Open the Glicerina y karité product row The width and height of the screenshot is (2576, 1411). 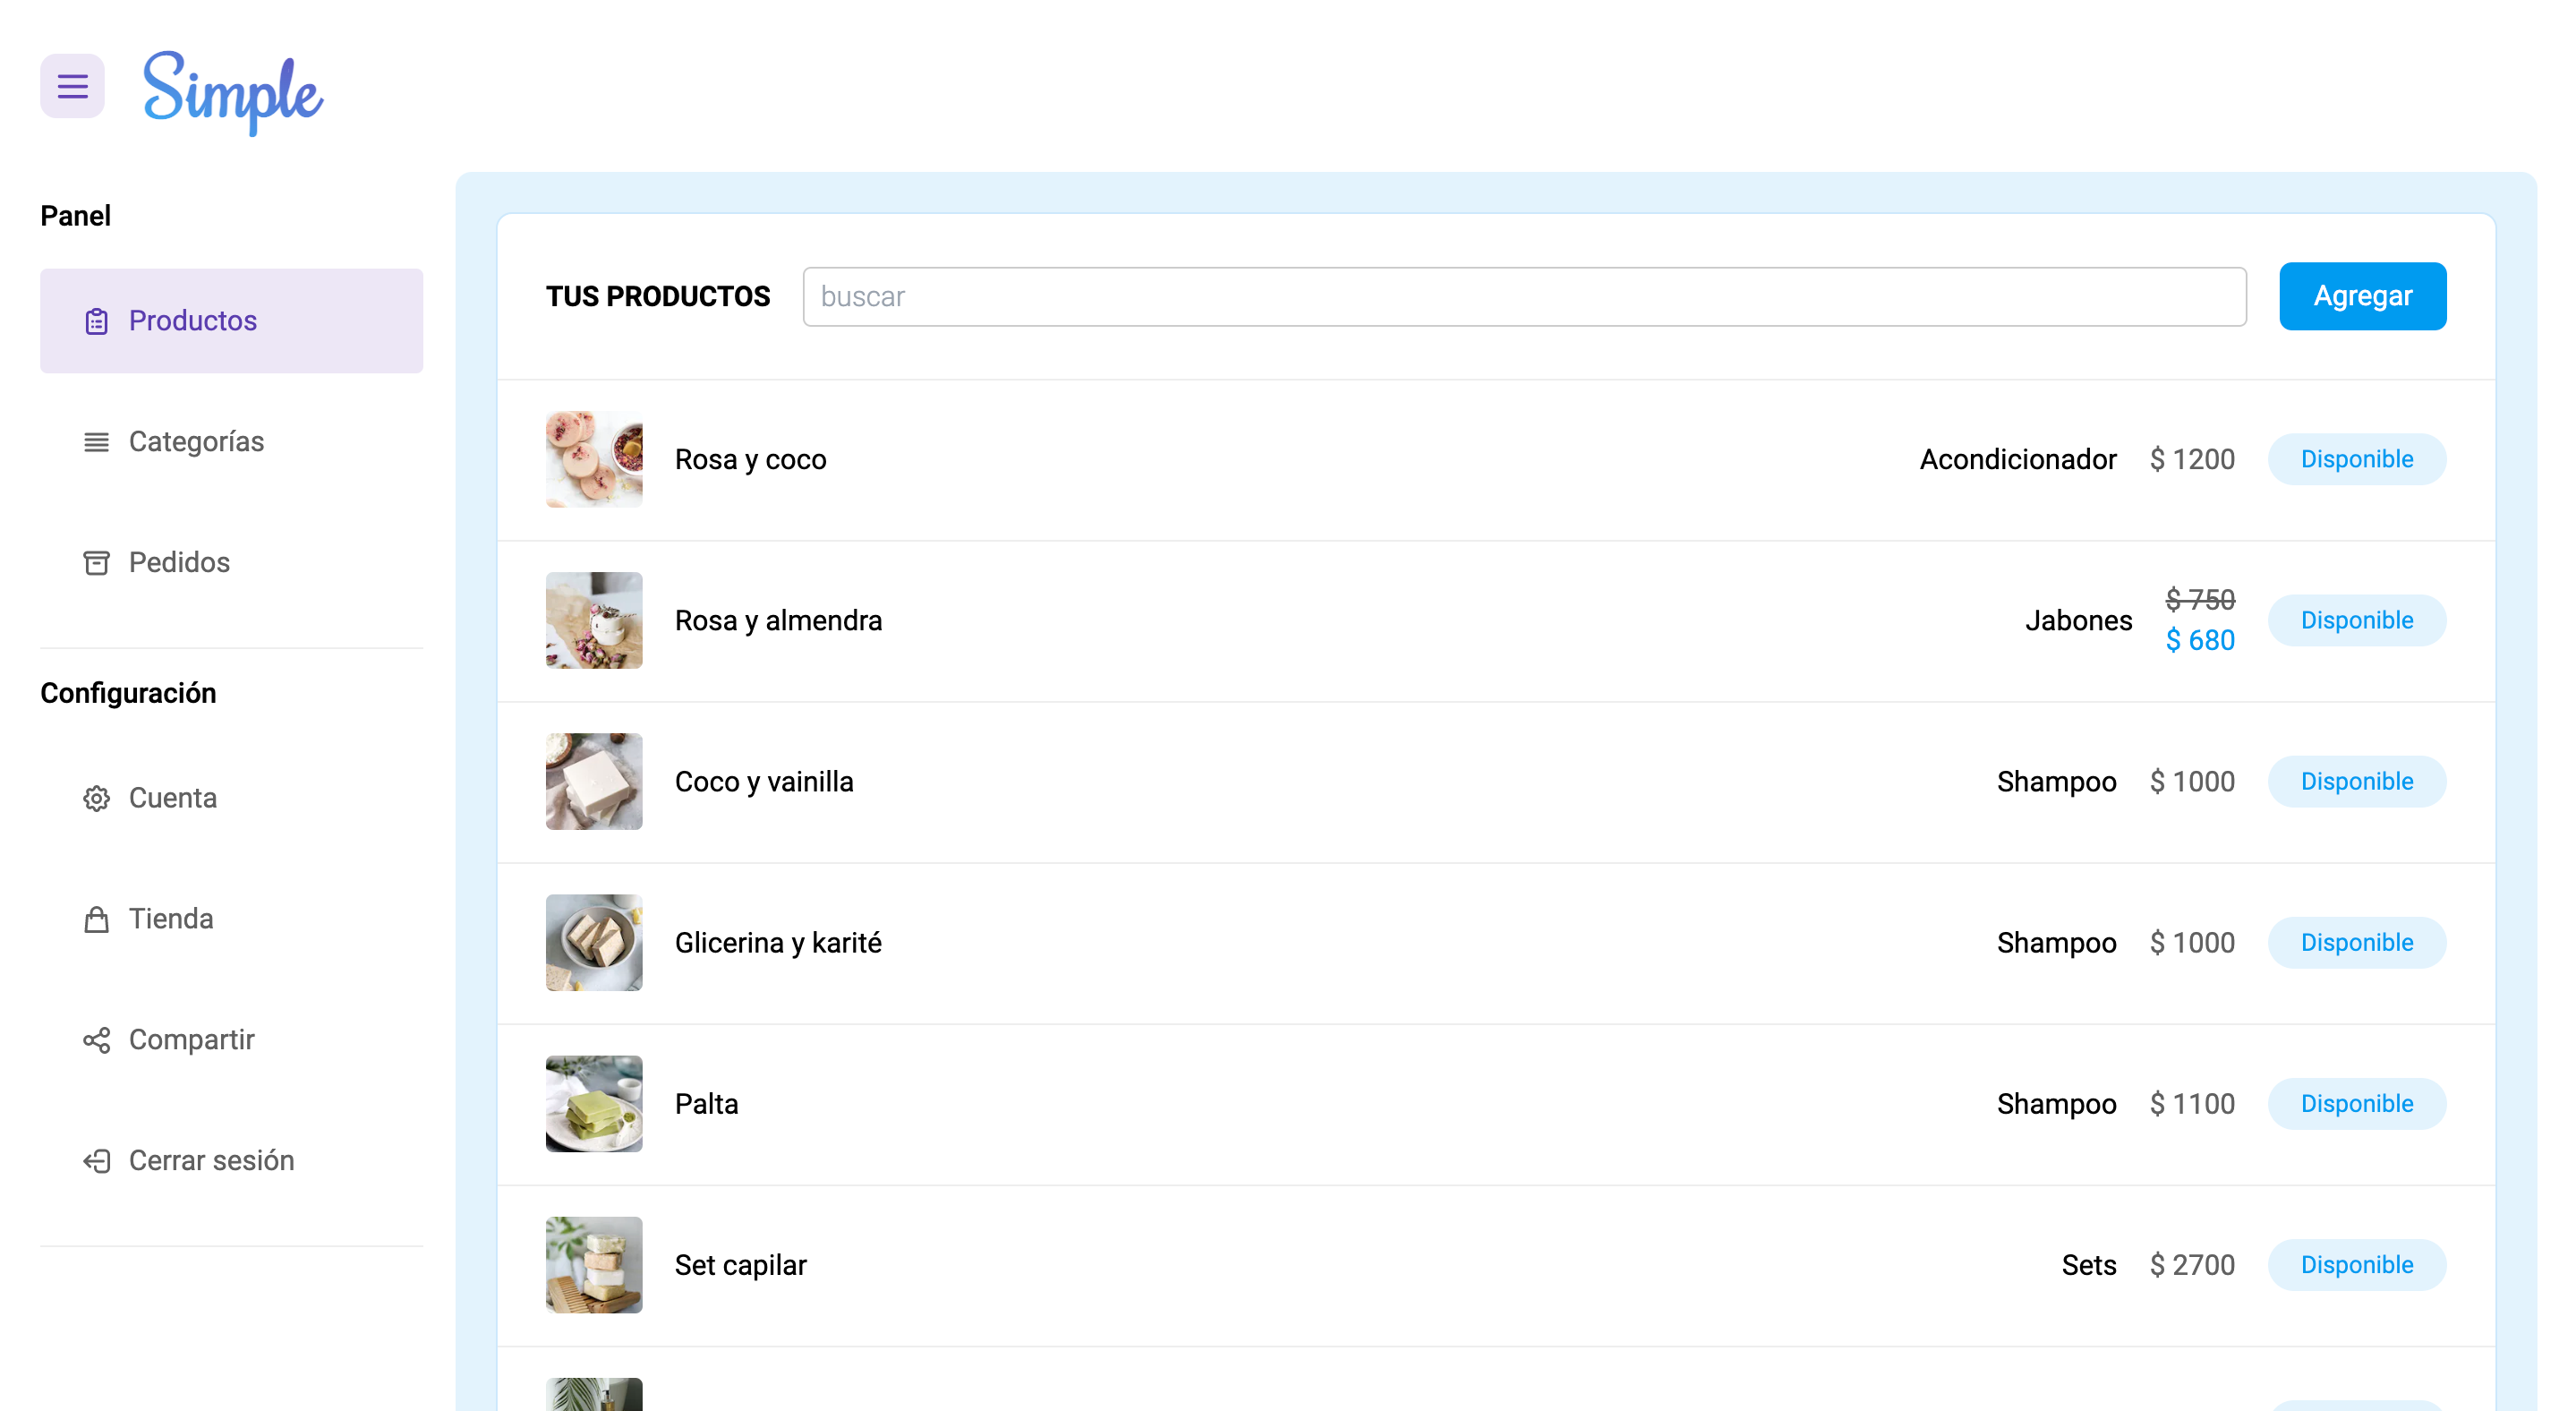778,943
